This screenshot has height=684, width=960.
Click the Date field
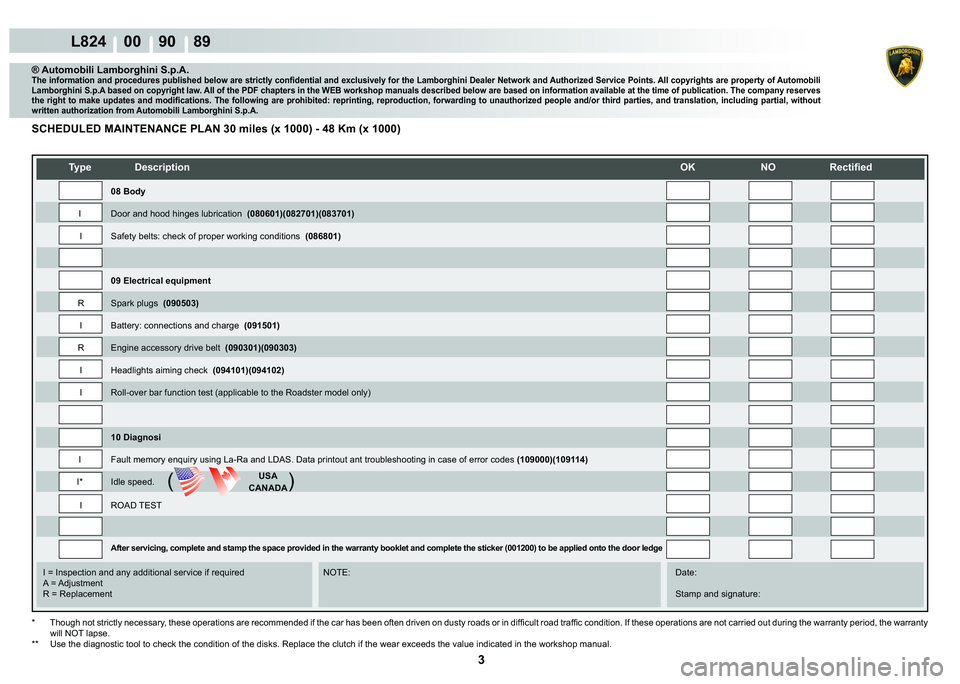686,573
